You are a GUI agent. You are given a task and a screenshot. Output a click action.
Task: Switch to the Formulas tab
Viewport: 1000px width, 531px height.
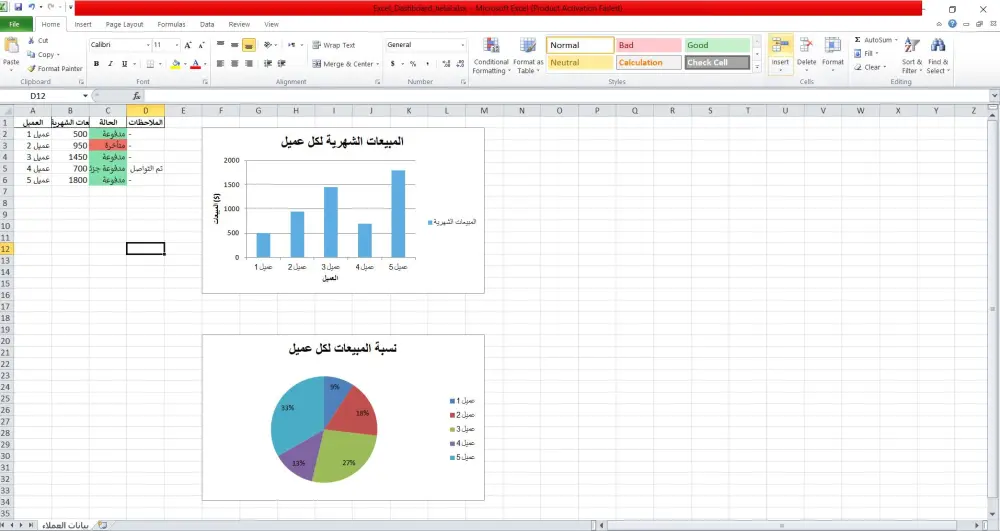point(172,24)
